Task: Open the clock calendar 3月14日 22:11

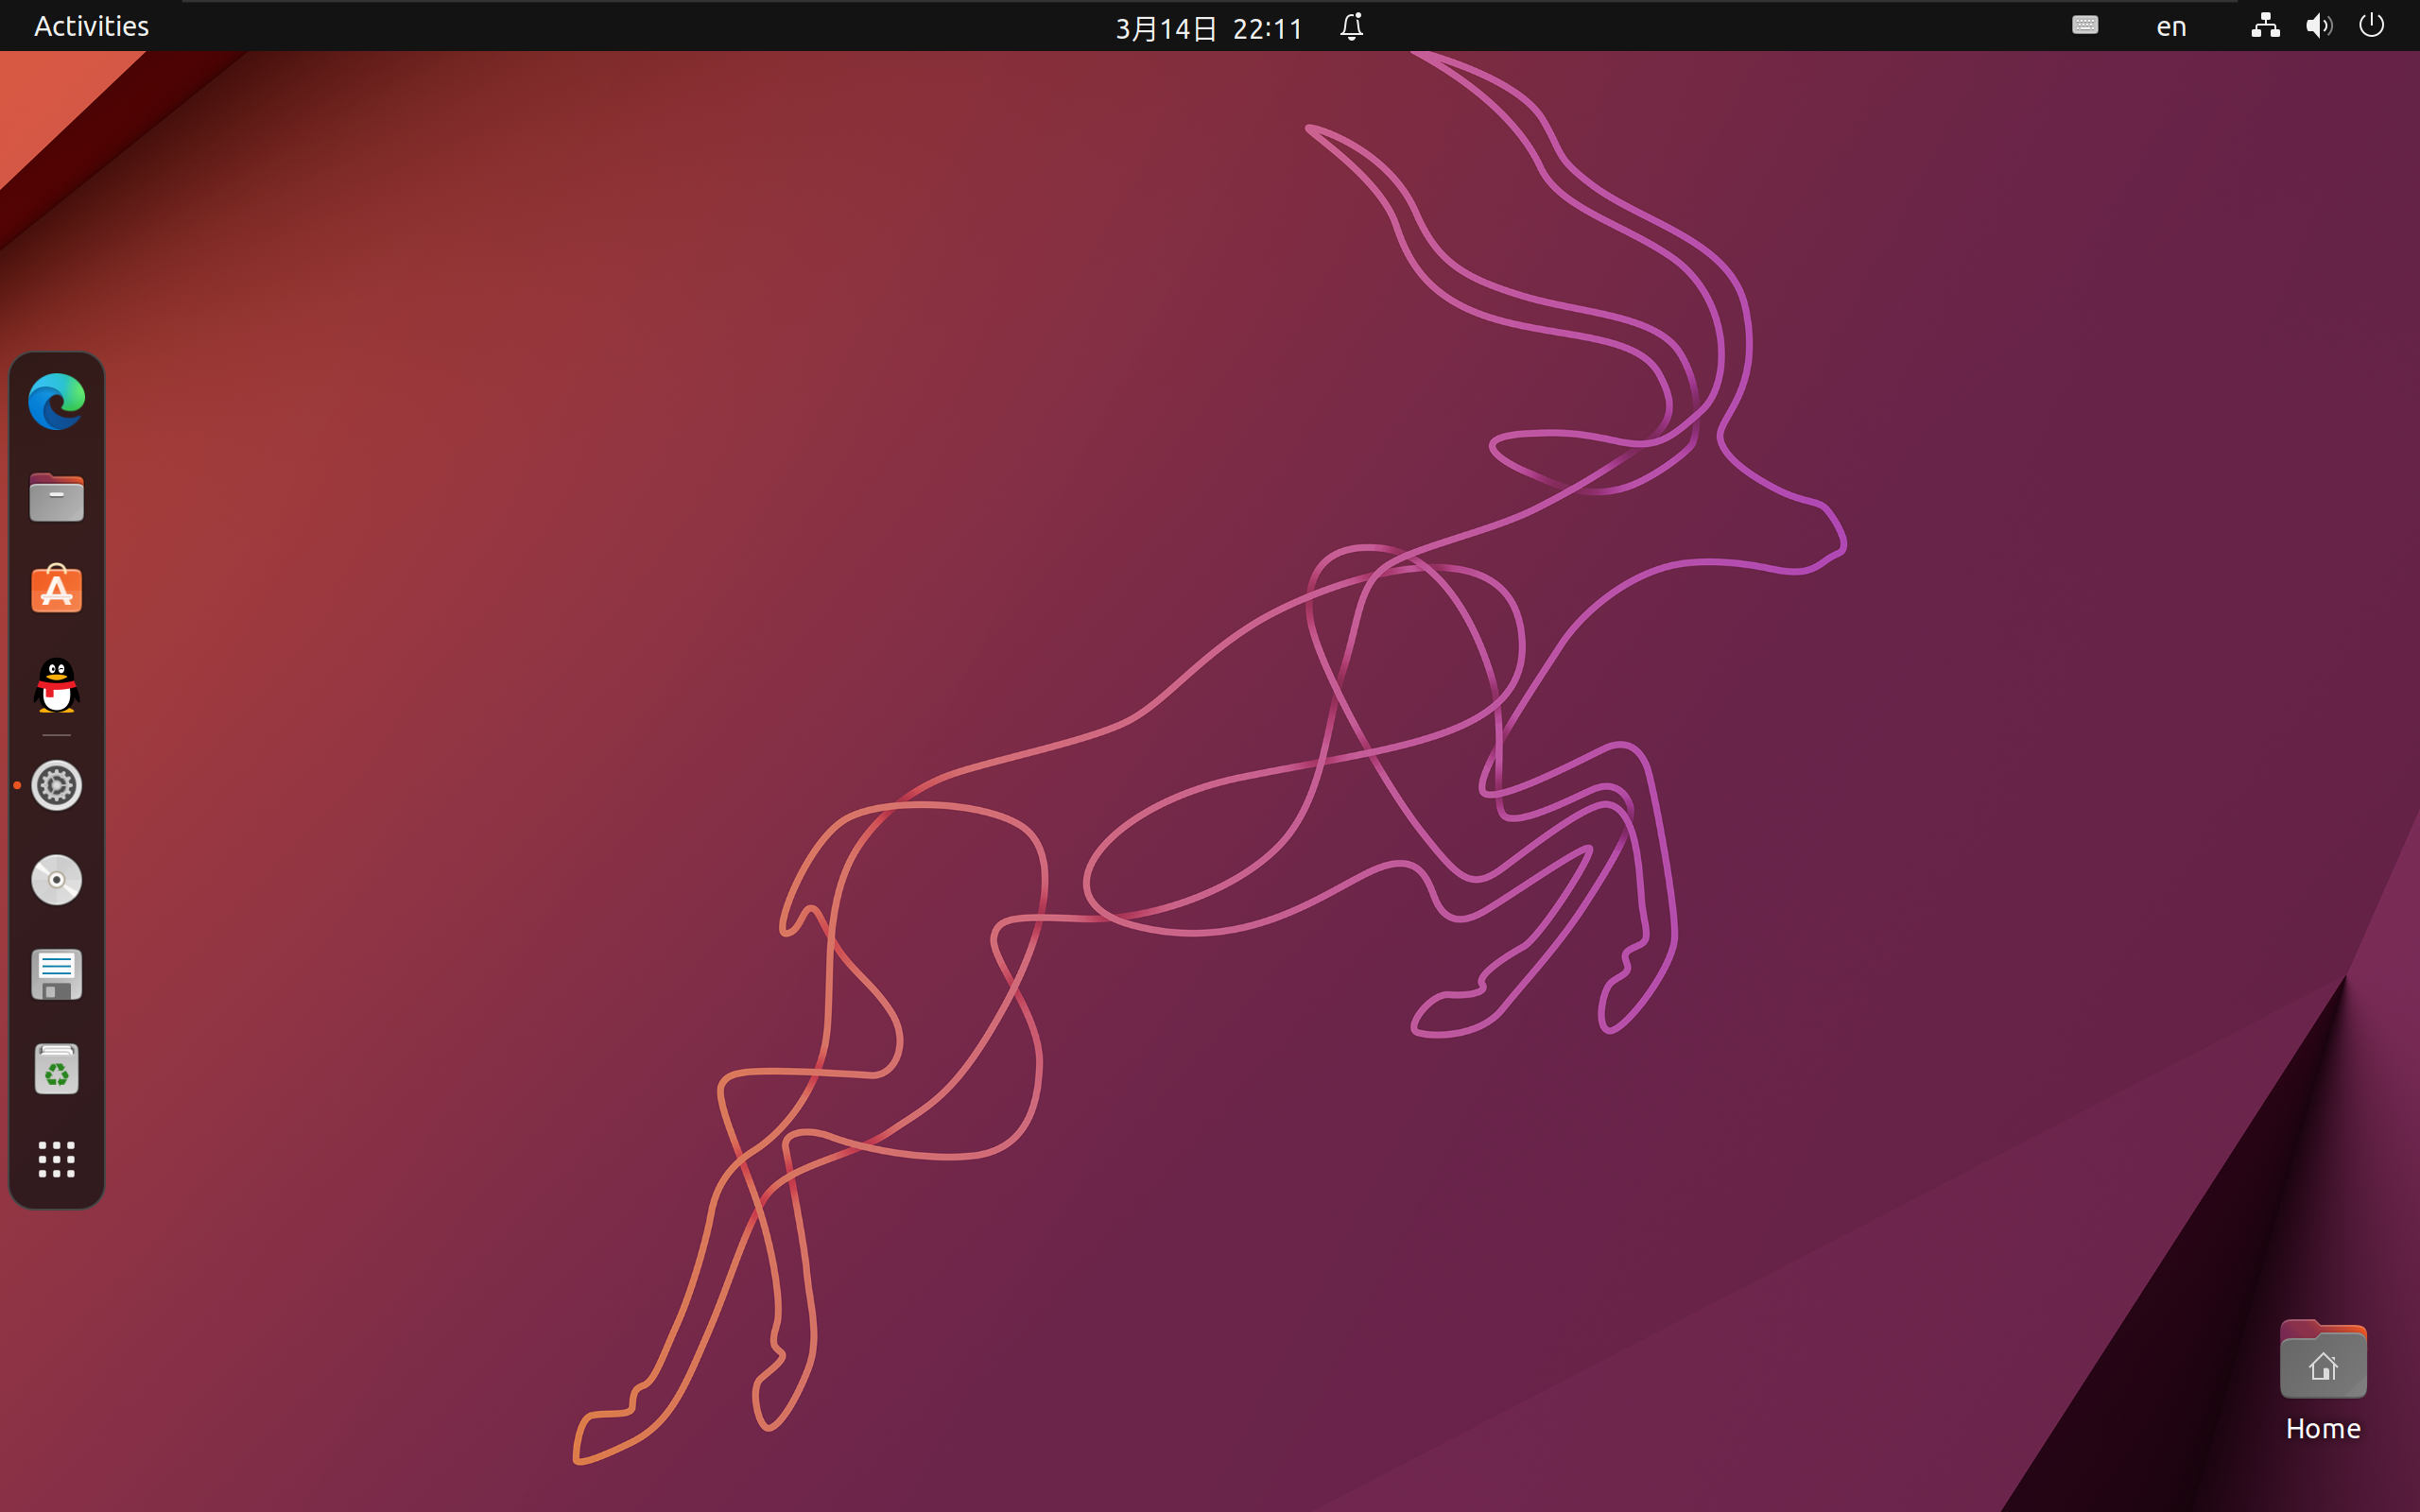Action: point(1209,27)
